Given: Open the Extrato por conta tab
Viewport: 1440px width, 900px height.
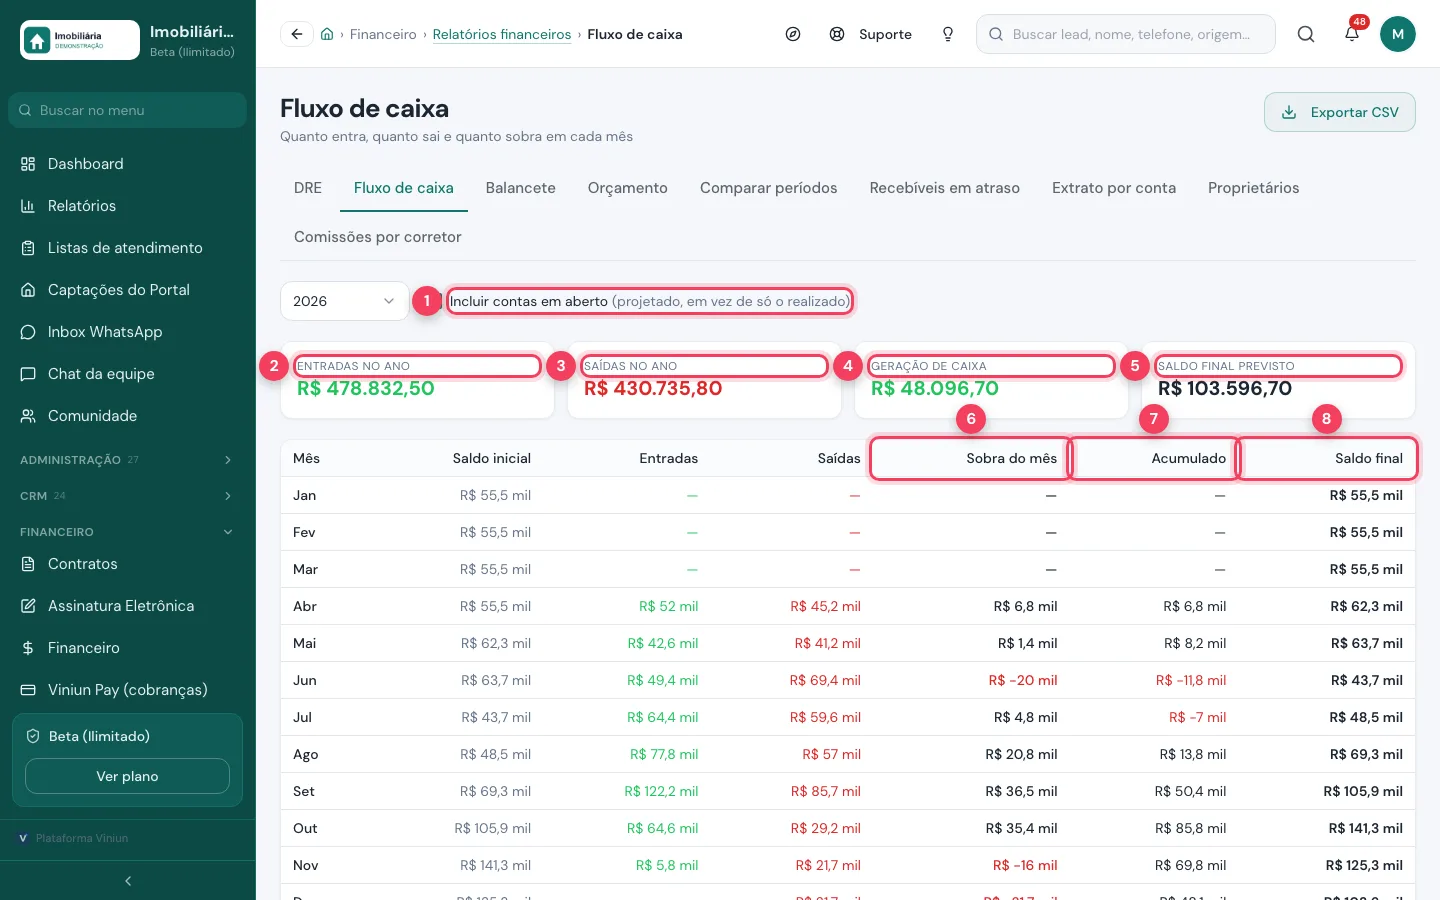Looking at the screenshot, I should 1114,188.
